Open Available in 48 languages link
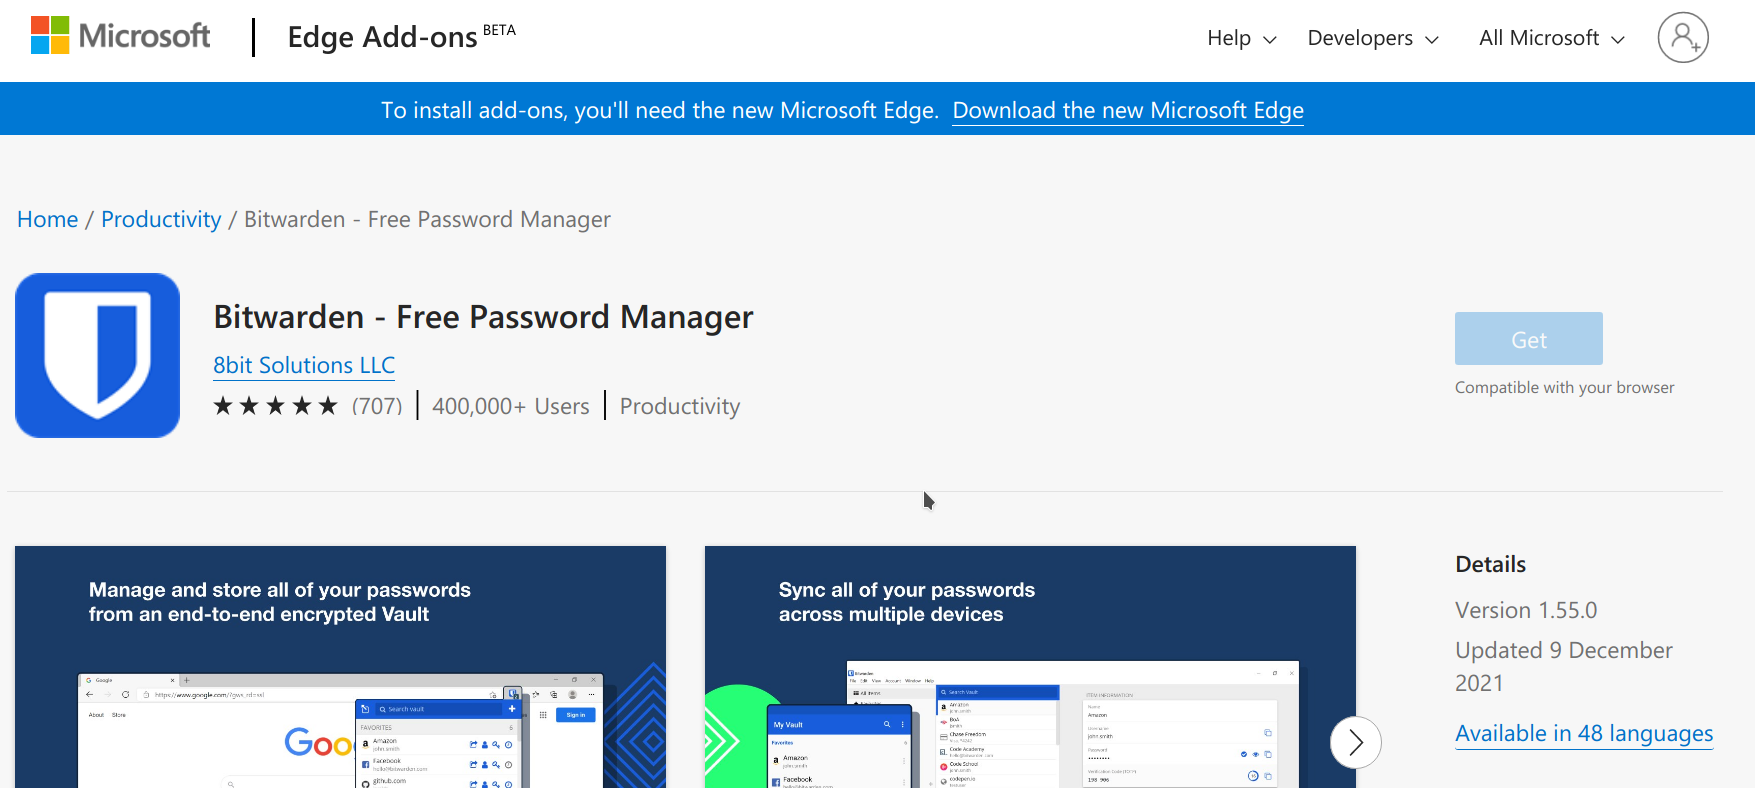 click(1584, 733)
